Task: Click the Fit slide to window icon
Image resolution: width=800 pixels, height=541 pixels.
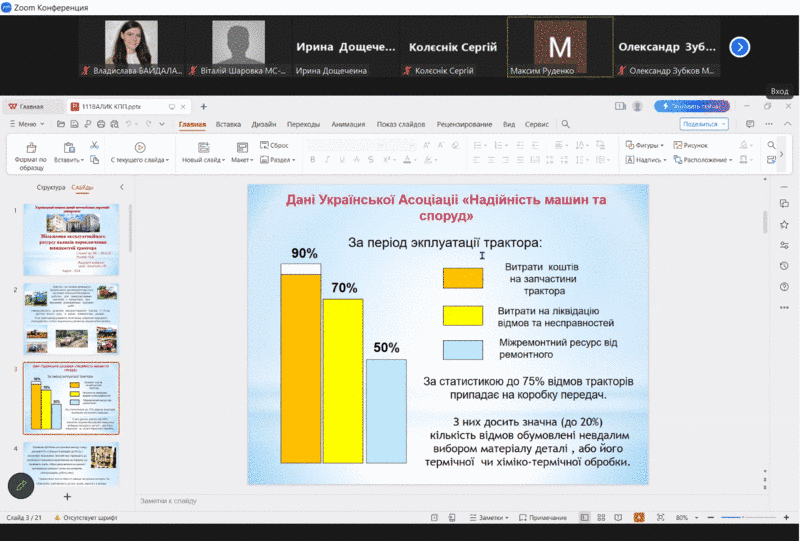Action: pyautogui.click(x=660, y=518)
